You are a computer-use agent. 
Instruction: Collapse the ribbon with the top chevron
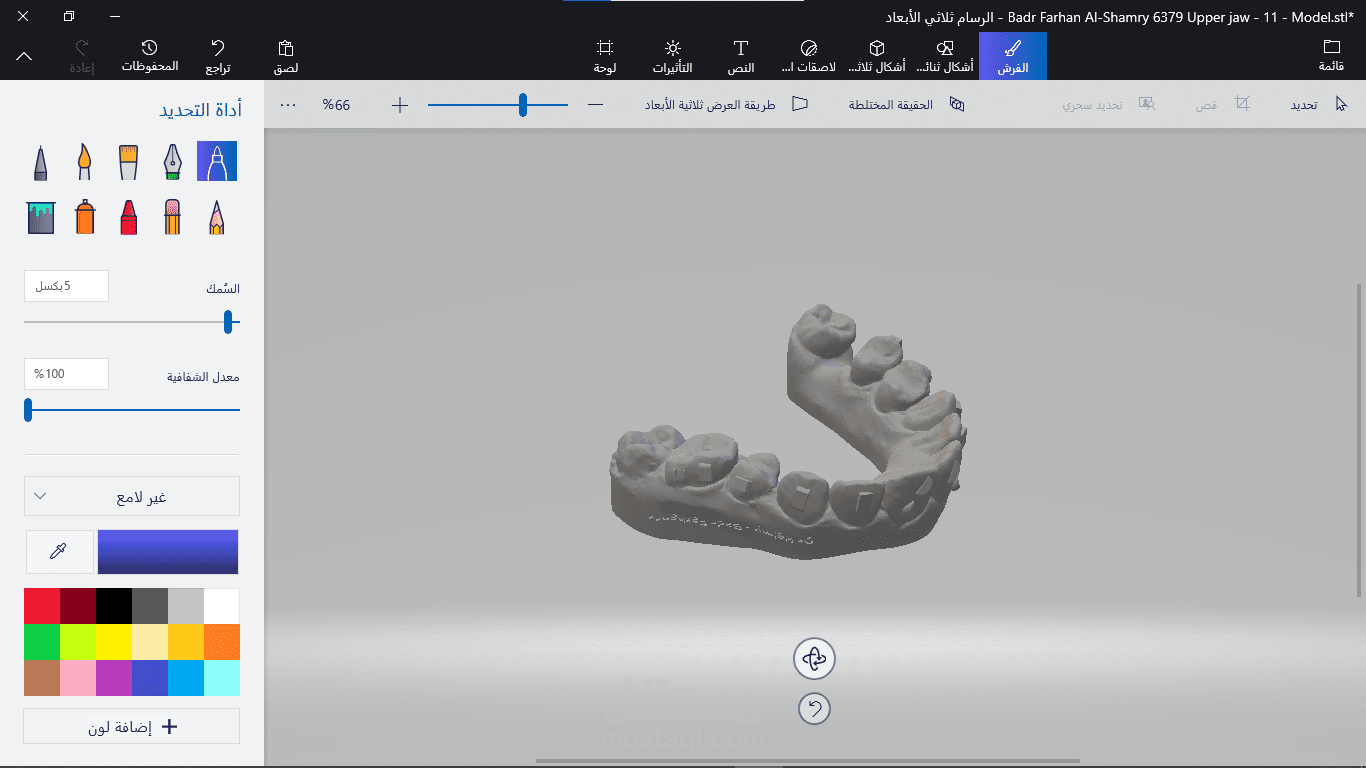pyautogui.click(x=24, y=56)
